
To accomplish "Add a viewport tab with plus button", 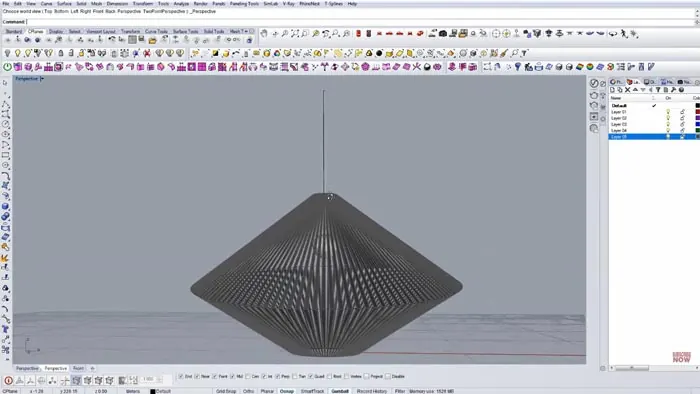I will (x=92, y=369).
